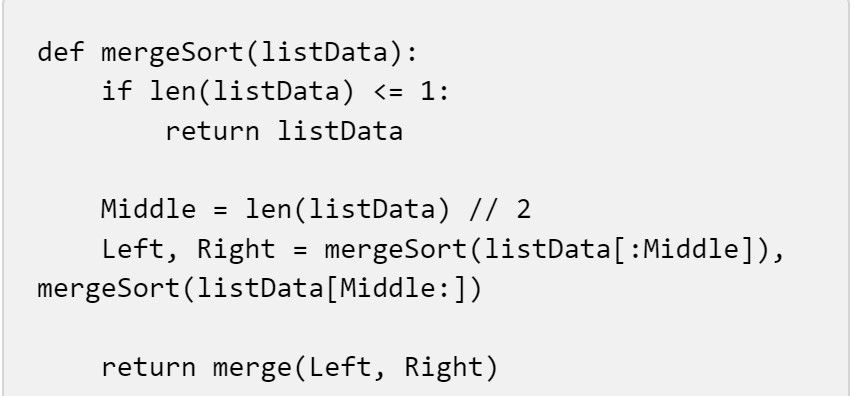854x396 pixels.
Task: Click the number 1 in the if condition
Action: 428,92
